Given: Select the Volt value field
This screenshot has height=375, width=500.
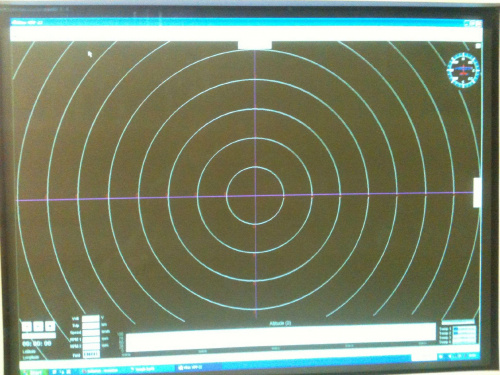Looking at the screenshot, I should (91, 319).
